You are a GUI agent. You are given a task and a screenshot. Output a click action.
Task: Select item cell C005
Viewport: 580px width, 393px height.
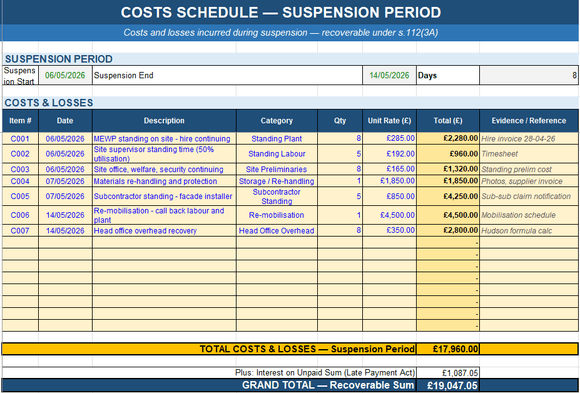[x=20, y=196]
